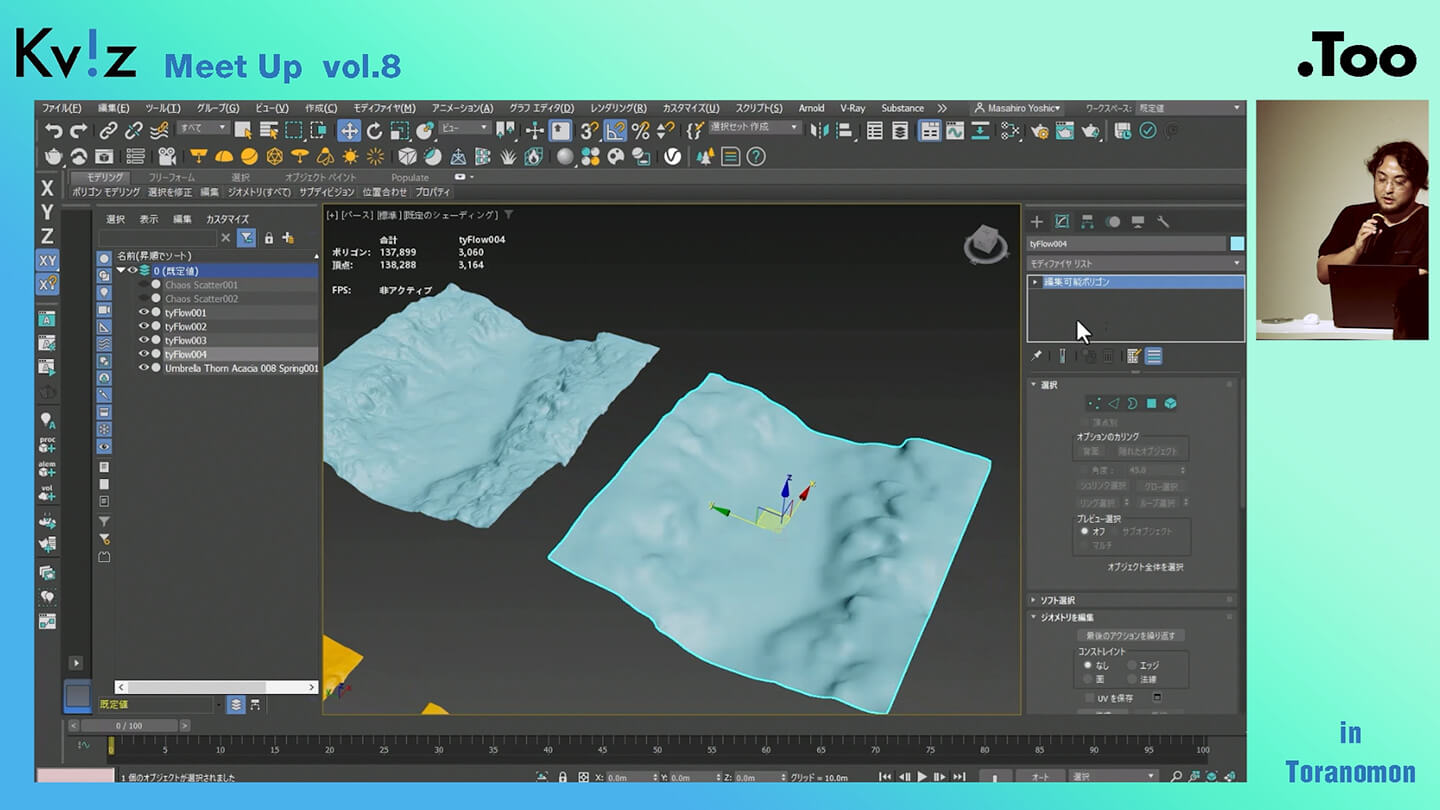Select the Move transform tool
This screenshot has height=810, width=1440.
click(349, 130)
